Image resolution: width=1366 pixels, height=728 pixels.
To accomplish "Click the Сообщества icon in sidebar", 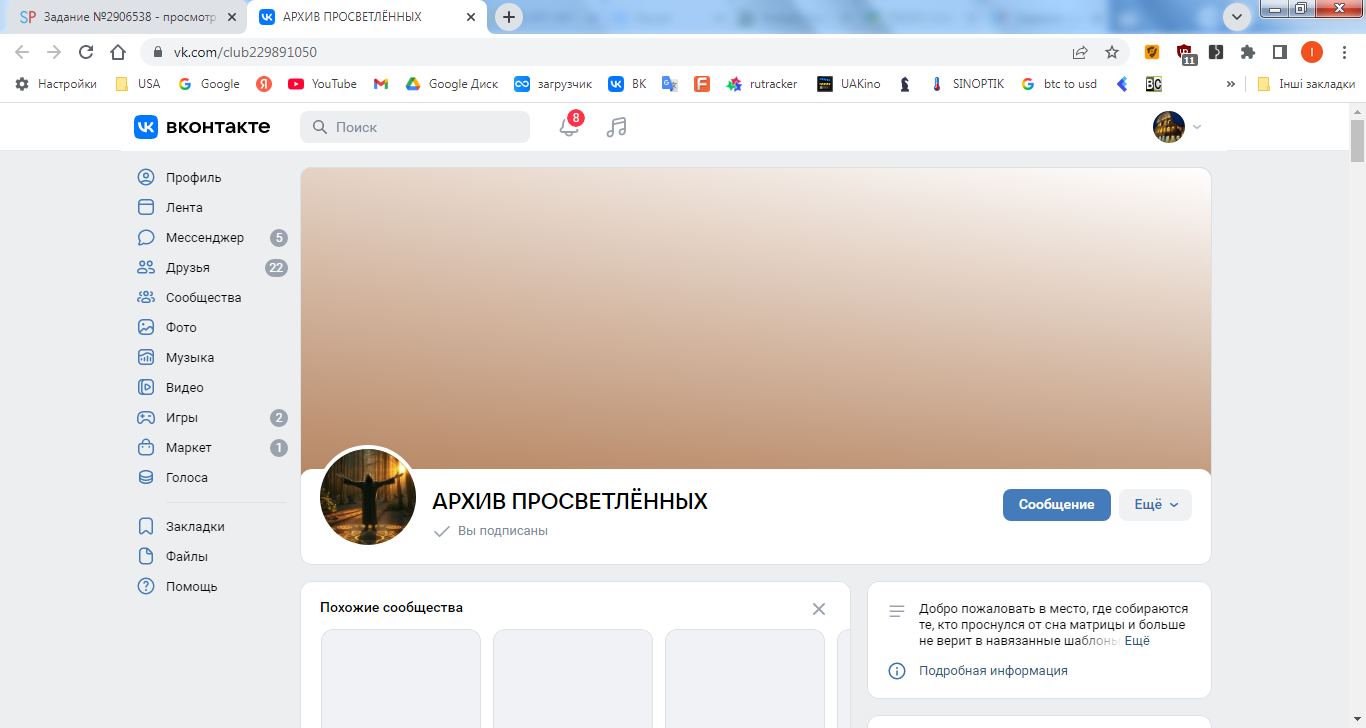I will (146, 298).
